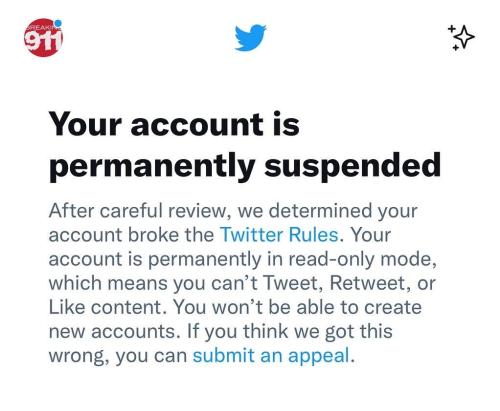Click the phrase "which means you can't"

point(153,283)
